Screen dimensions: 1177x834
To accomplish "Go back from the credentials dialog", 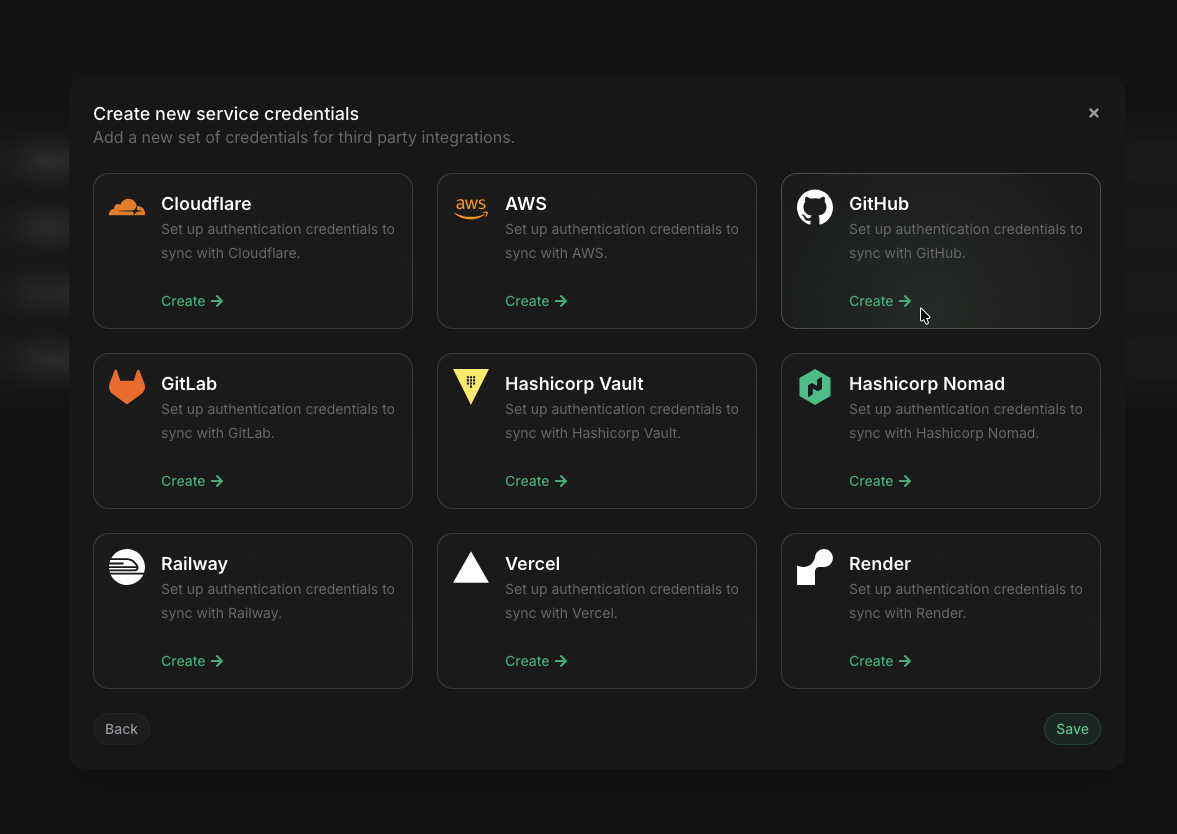I will [121, 729].
